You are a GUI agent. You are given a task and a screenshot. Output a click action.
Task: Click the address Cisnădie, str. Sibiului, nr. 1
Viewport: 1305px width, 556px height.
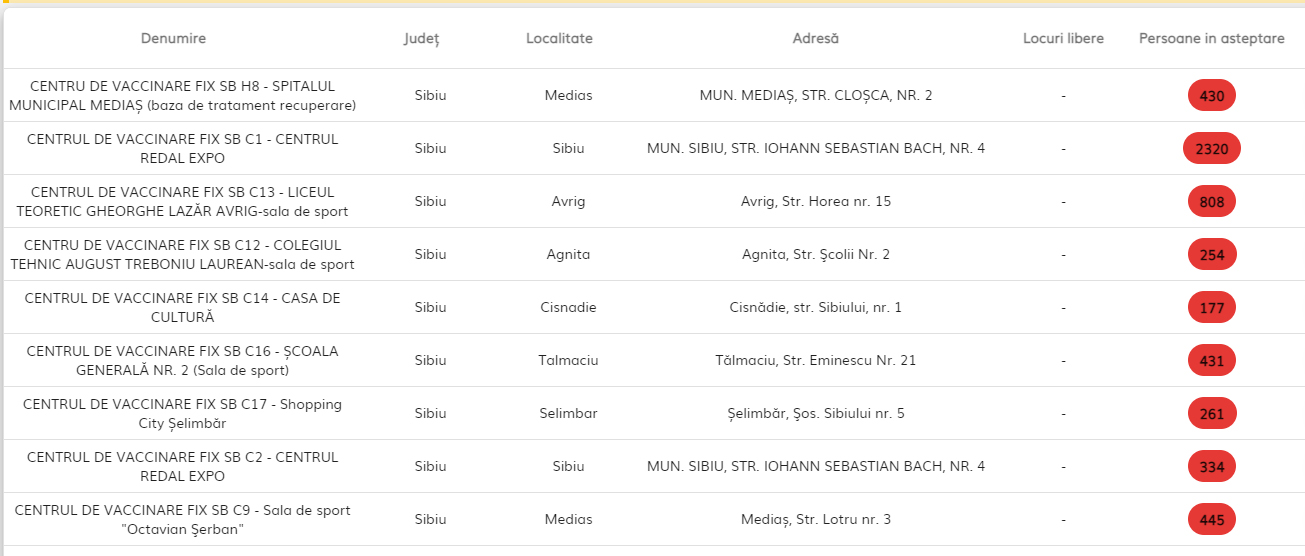click(816, 307)
